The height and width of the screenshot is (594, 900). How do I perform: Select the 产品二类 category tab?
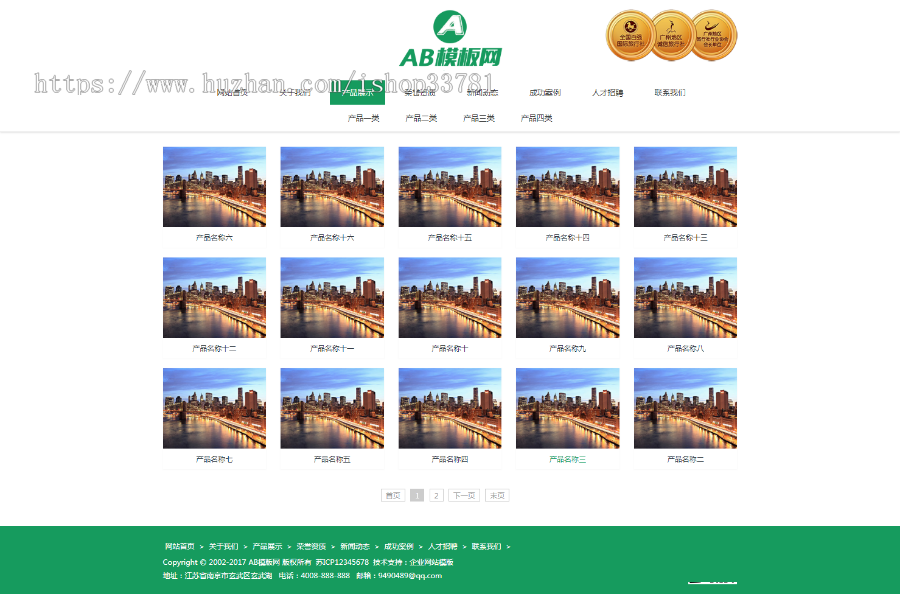pyautogui.click(x=421, y=117)
